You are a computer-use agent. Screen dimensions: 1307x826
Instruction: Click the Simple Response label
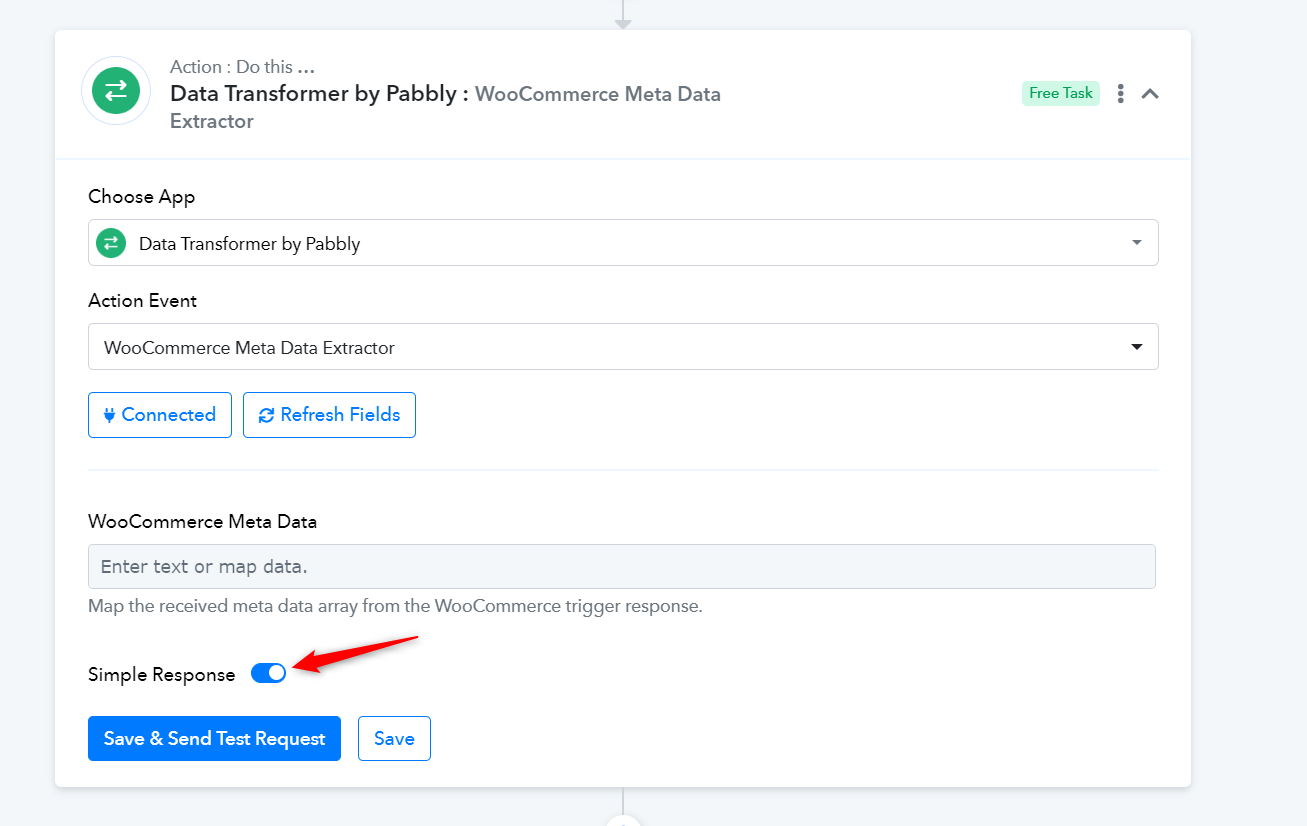[x=162, y=674]
